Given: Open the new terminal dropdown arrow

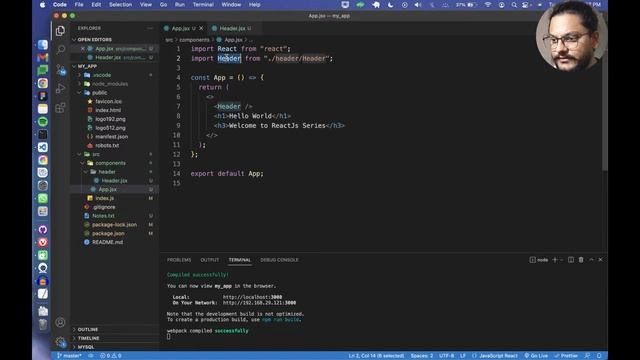Looking at the screenshot, I should click(x=562, y=260).
